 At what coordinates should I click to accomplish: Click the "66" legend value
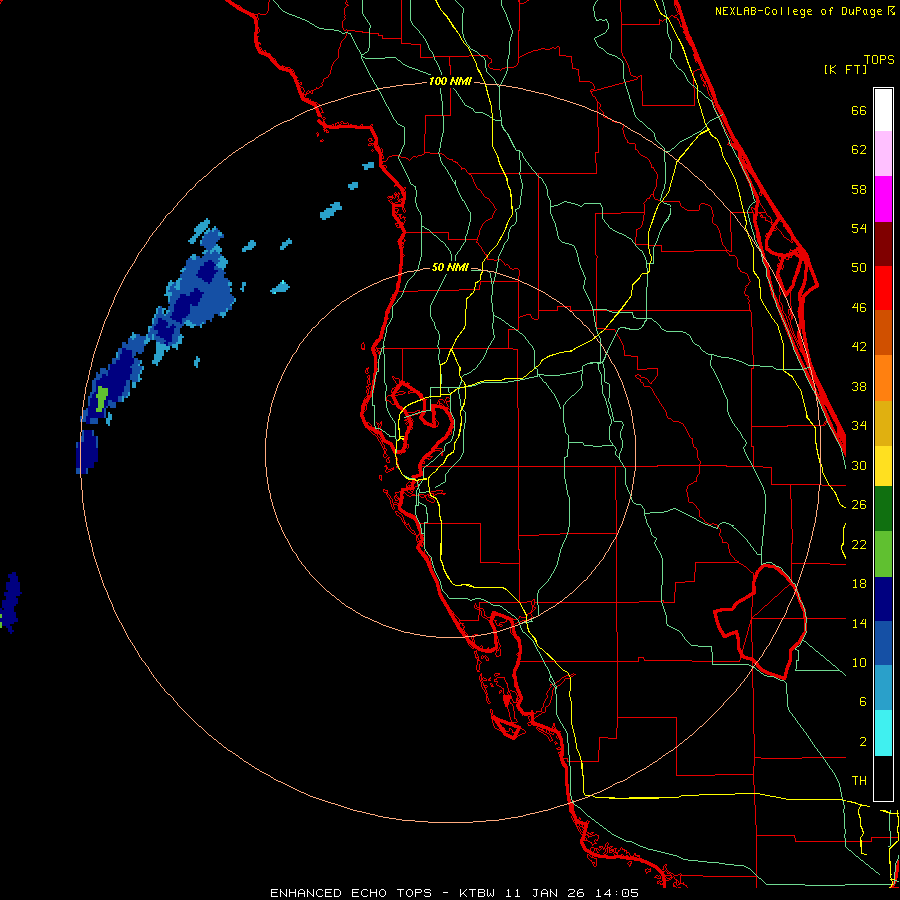click(859, 110)
